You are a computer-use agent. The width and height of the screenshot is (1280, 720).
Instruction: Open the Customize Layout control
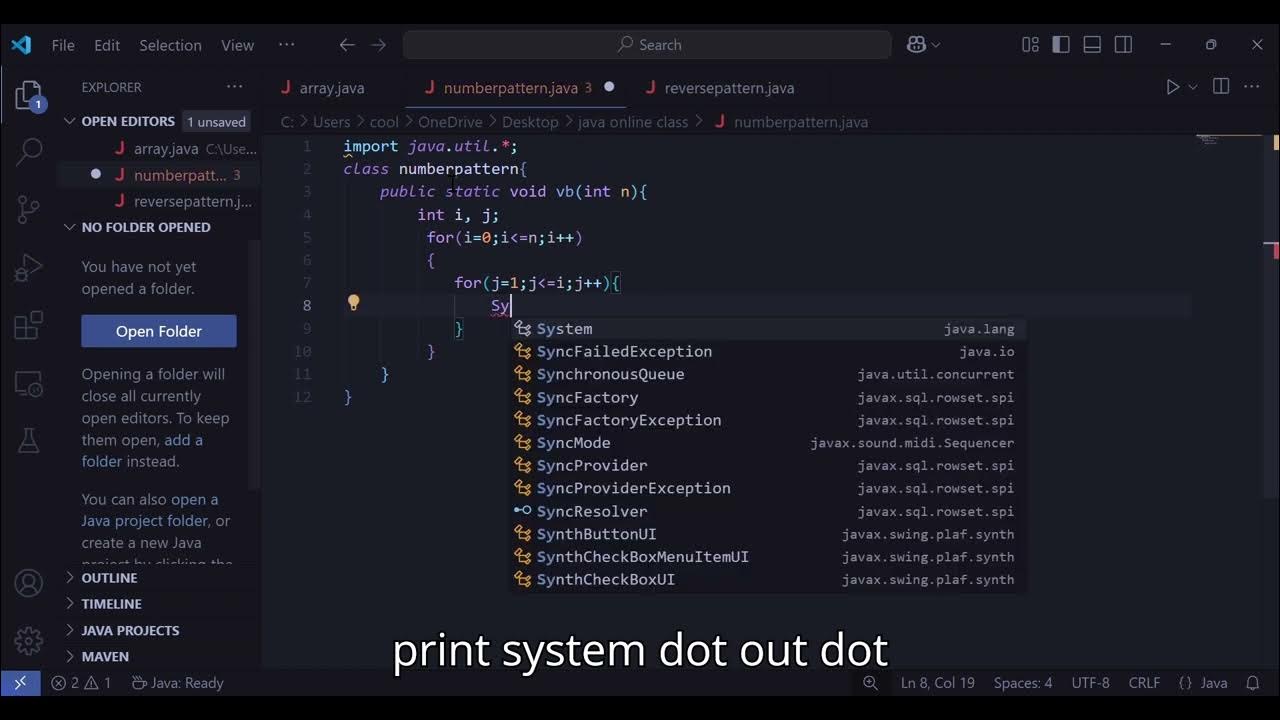tap(1030, 45)
